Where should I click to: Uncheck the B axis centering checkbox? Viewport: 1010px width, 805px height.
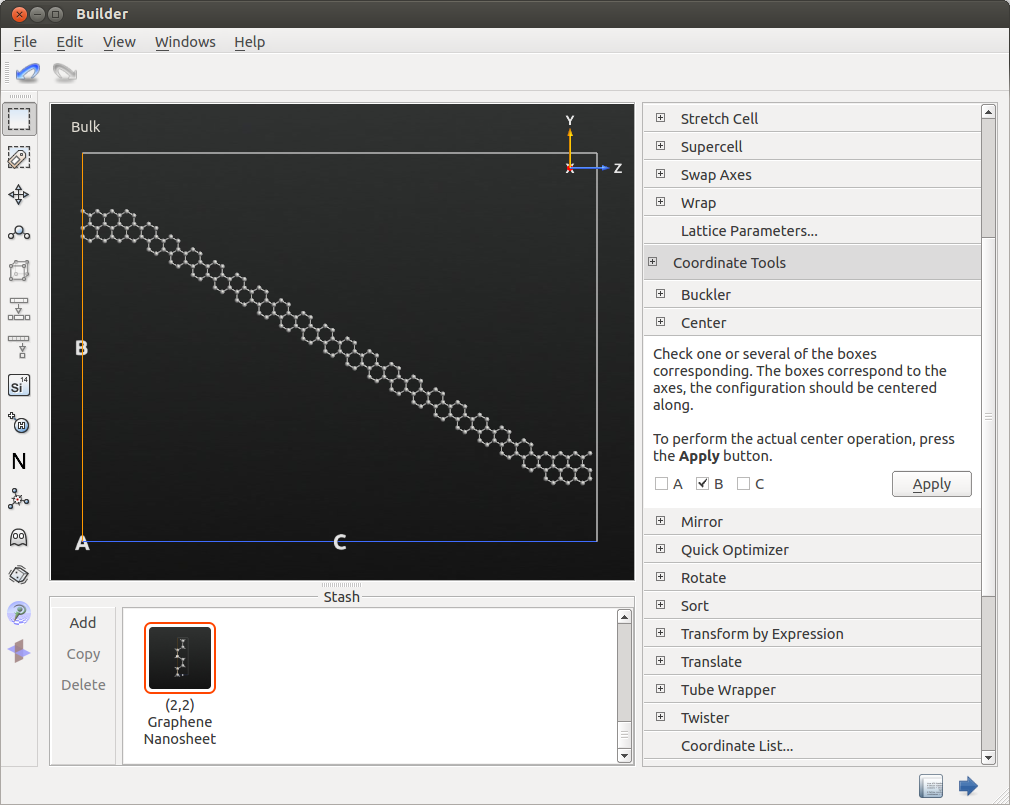703,484
